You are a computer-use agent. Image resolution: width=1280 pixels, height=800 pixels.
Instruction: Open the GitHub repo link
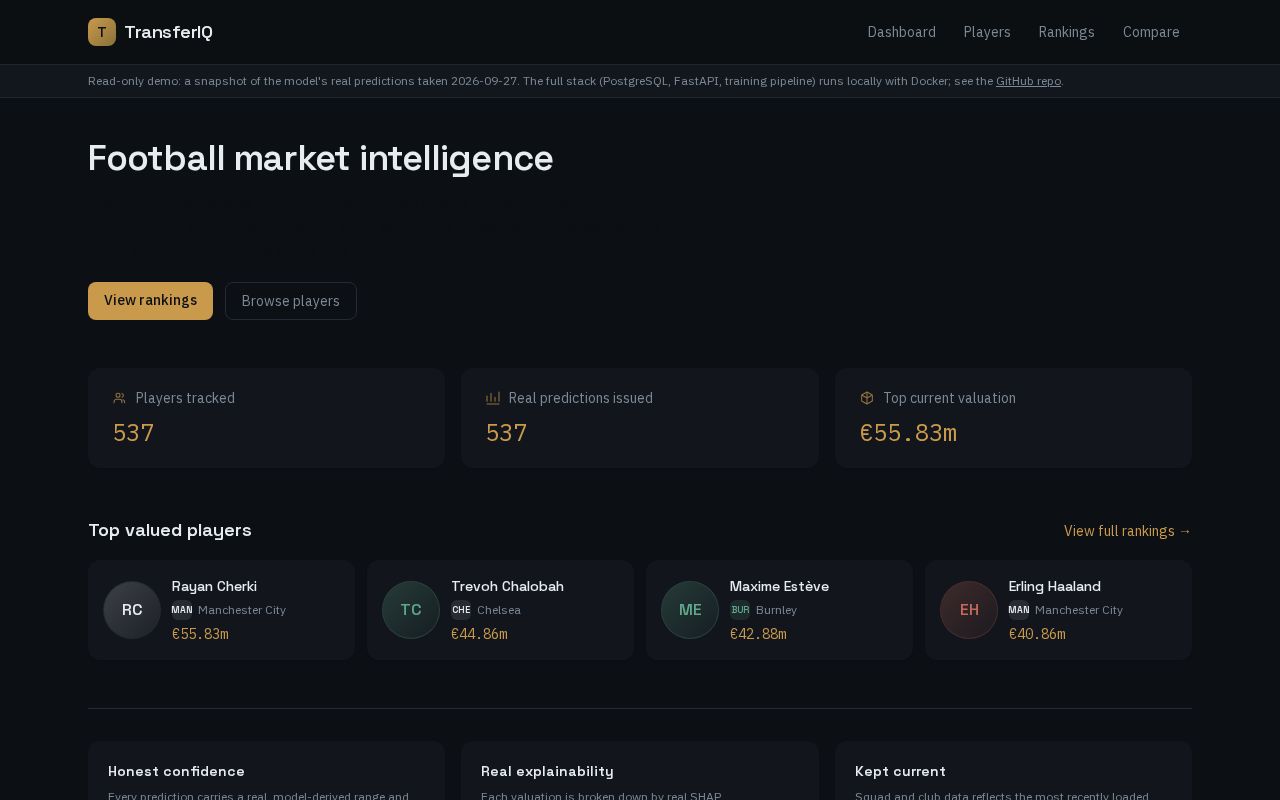pos(1028,81)
